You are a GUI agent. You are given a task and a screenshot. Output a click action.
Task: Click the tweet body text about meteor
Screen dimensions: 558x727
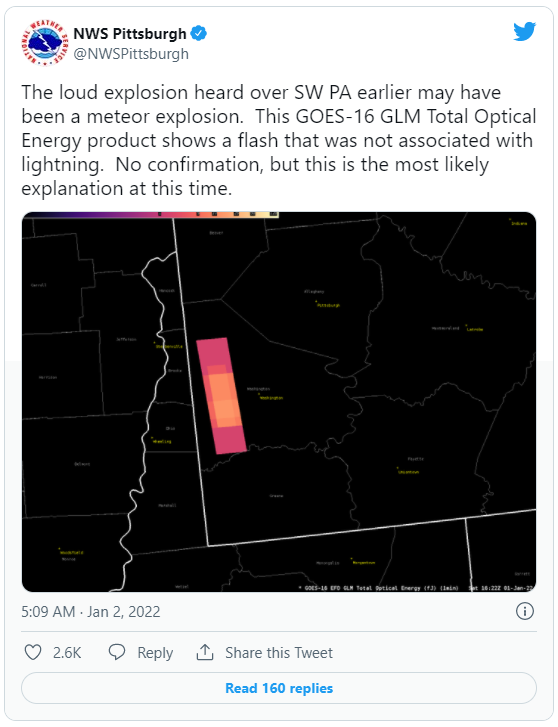279,140
